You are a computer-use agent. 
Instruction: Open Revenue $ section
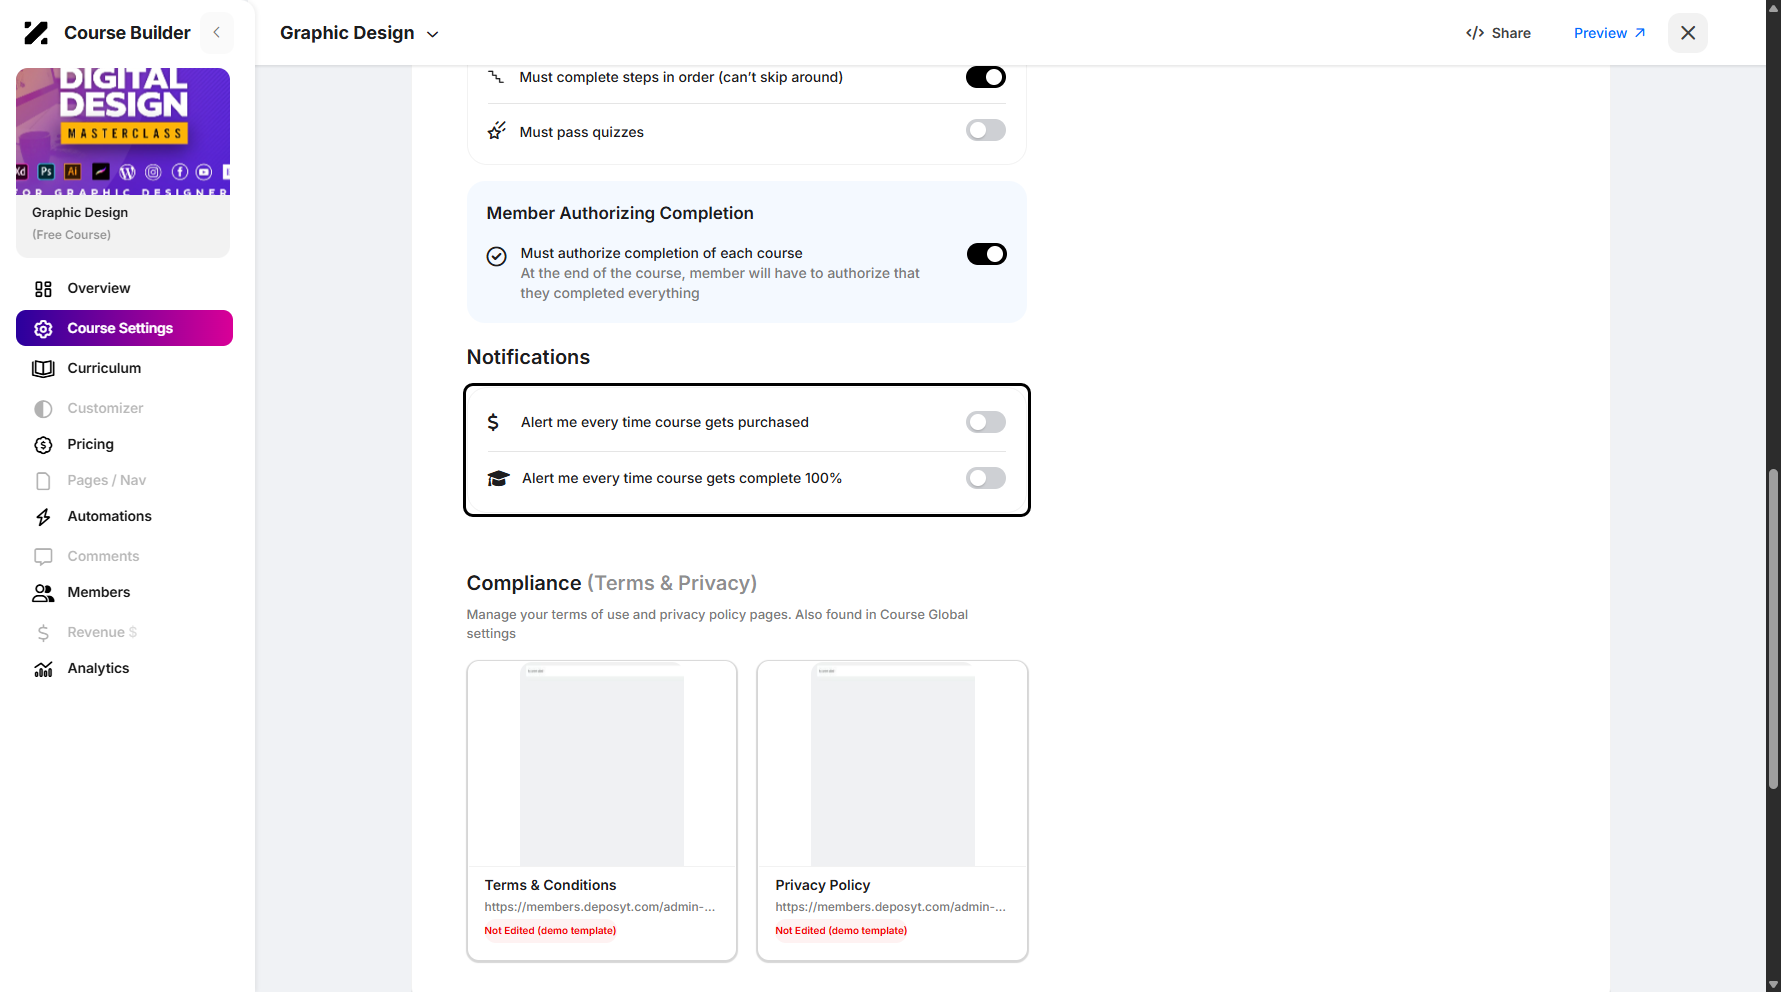(102, 632)
